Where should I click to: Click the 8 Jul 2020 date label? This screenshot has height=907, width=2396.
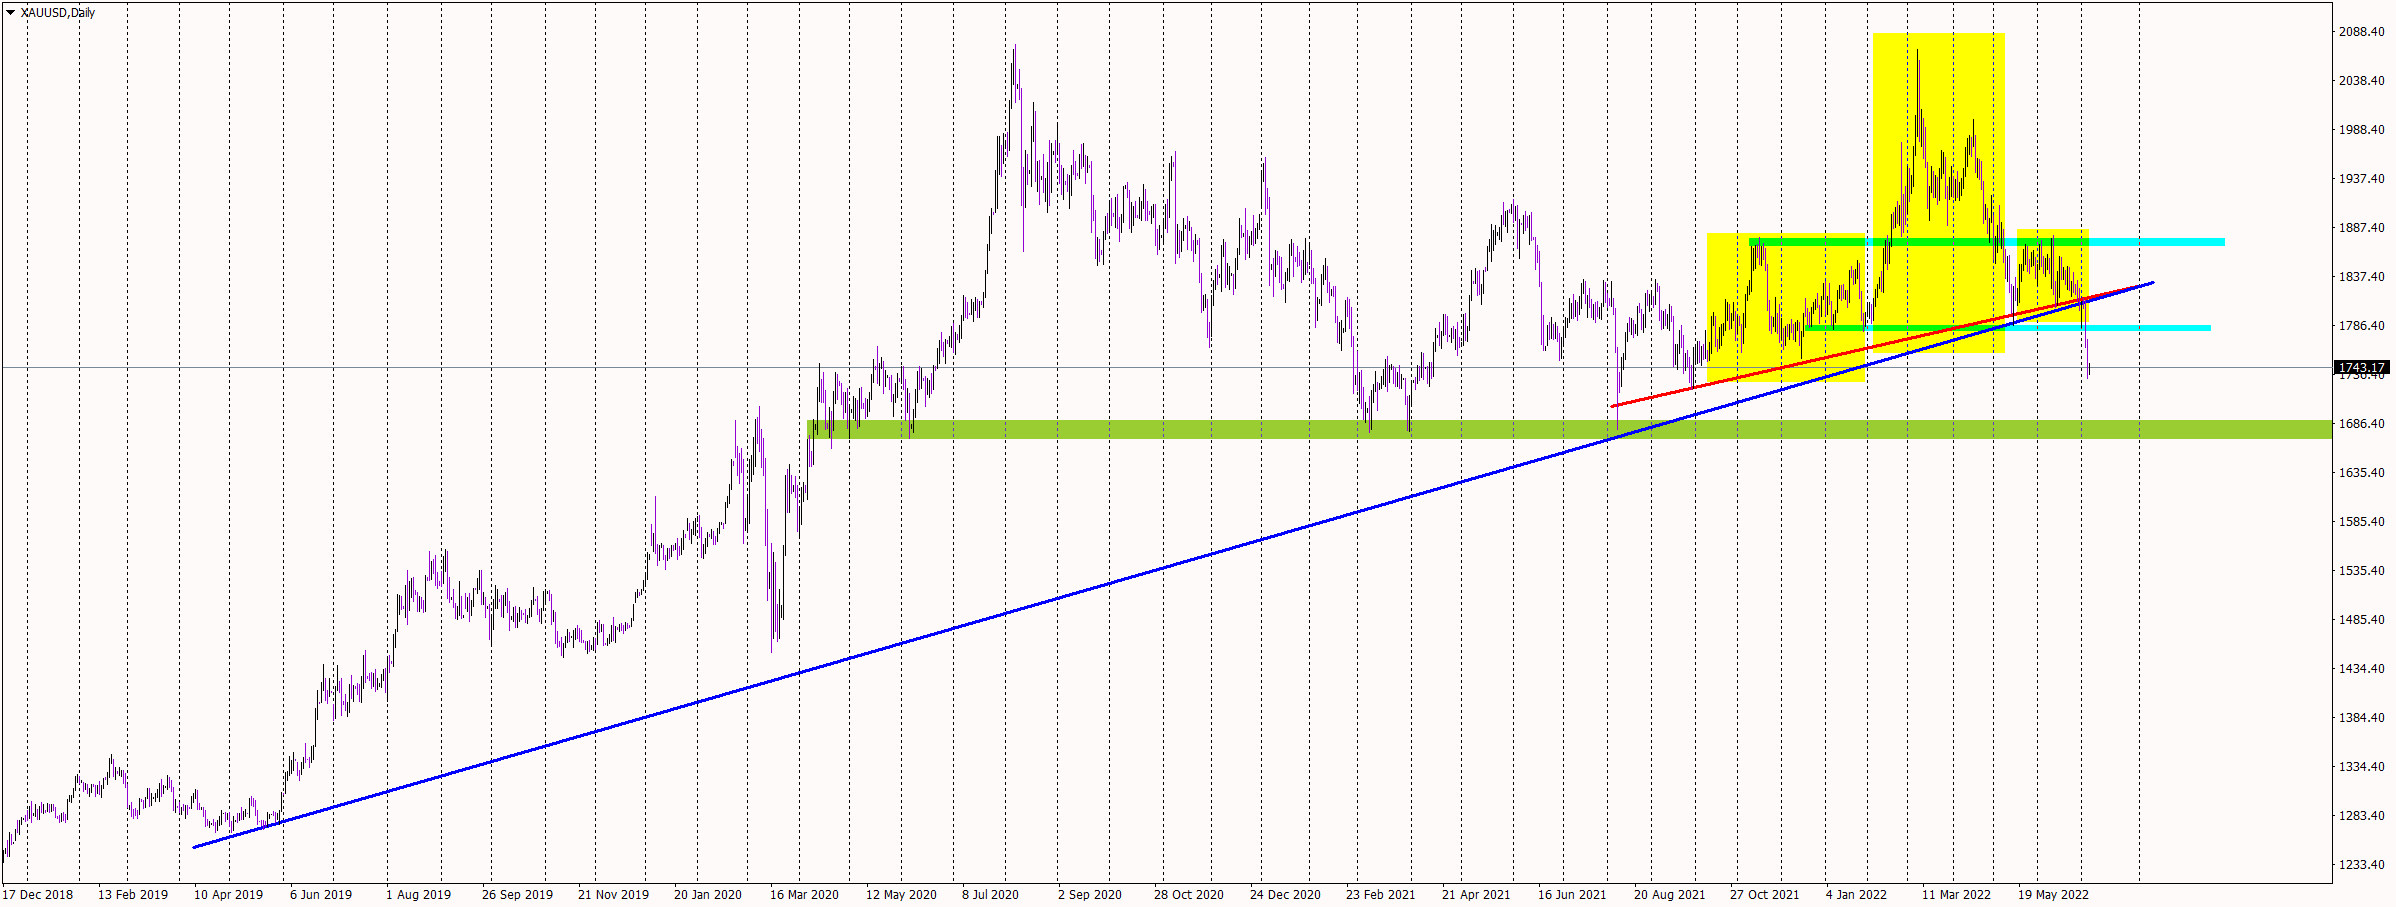(990, 895)
